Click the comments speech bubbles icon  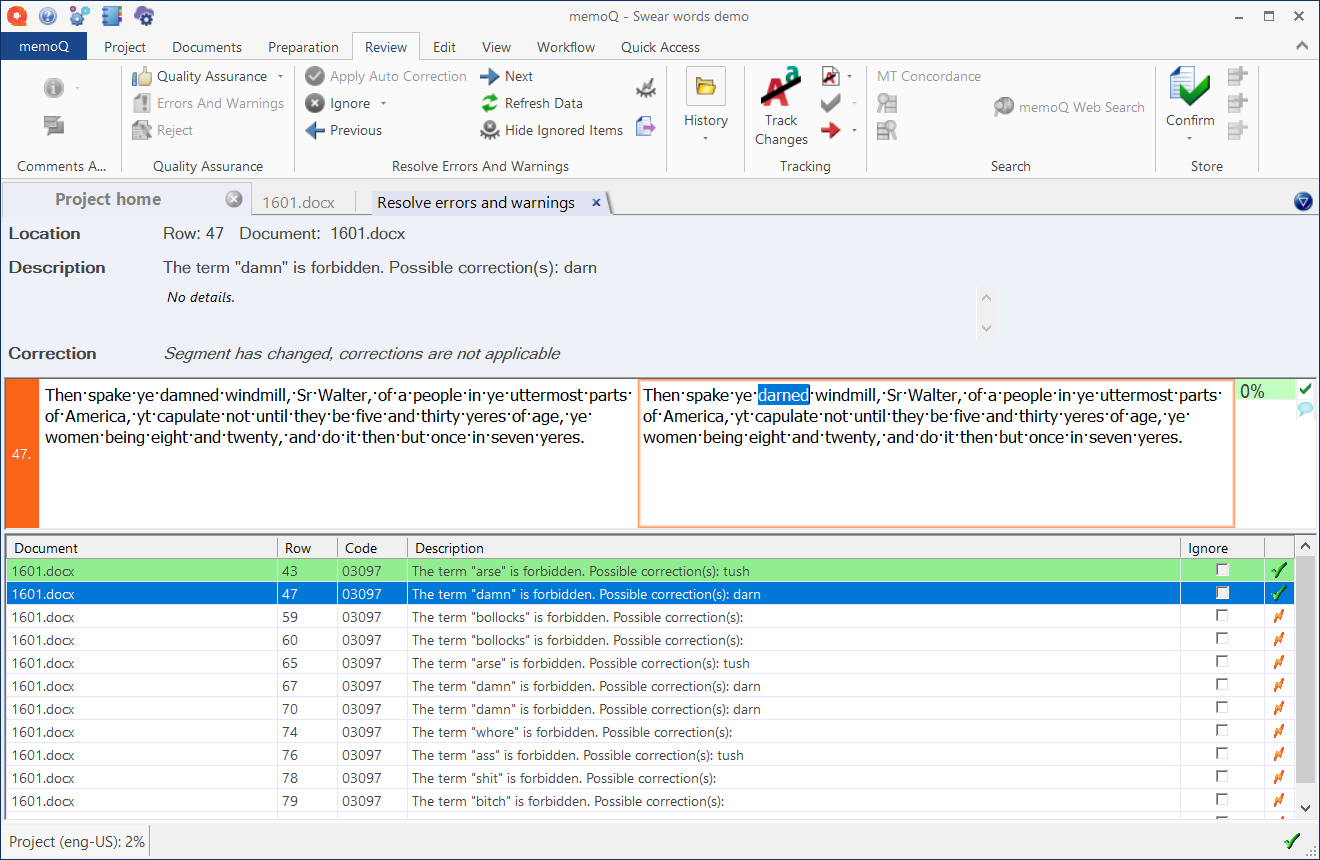point(54,125)
